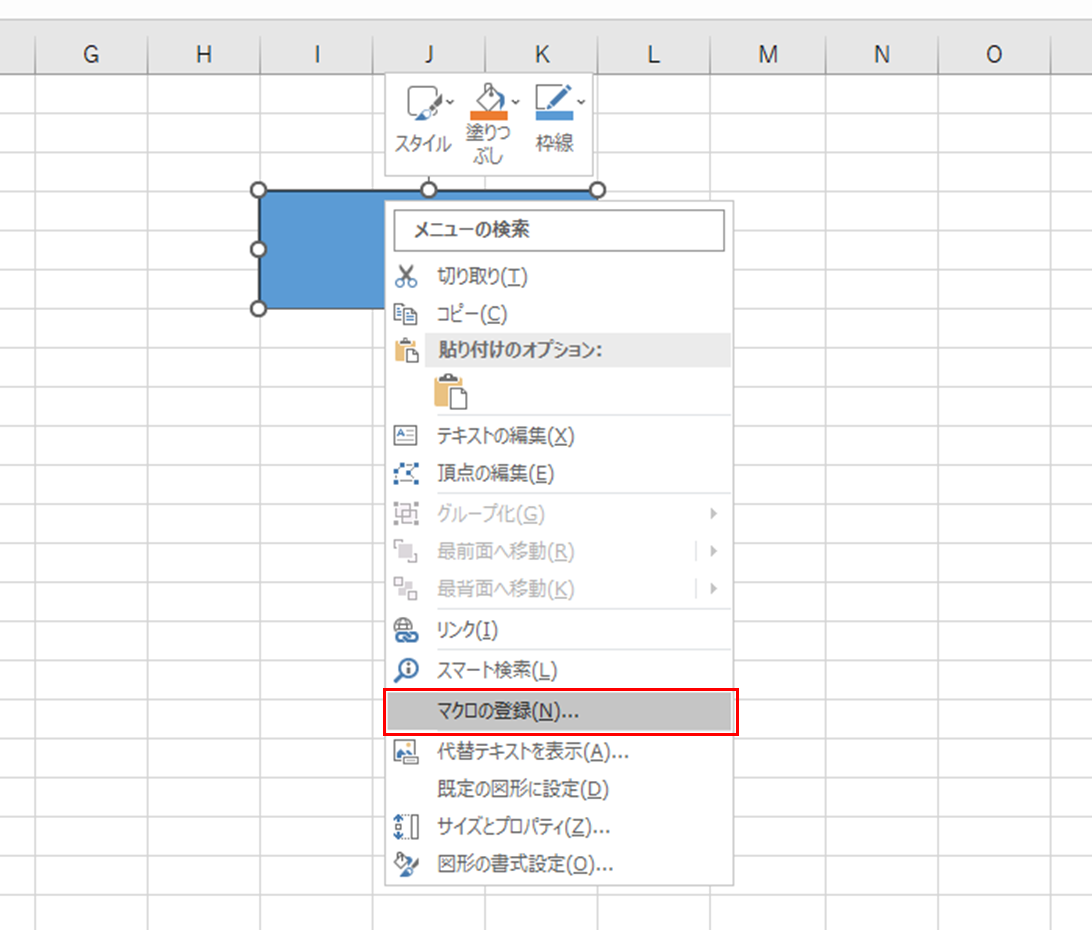1092x930 pixels.
Task: Click the スタイル shape style icon
Action: tap(423, 102)
